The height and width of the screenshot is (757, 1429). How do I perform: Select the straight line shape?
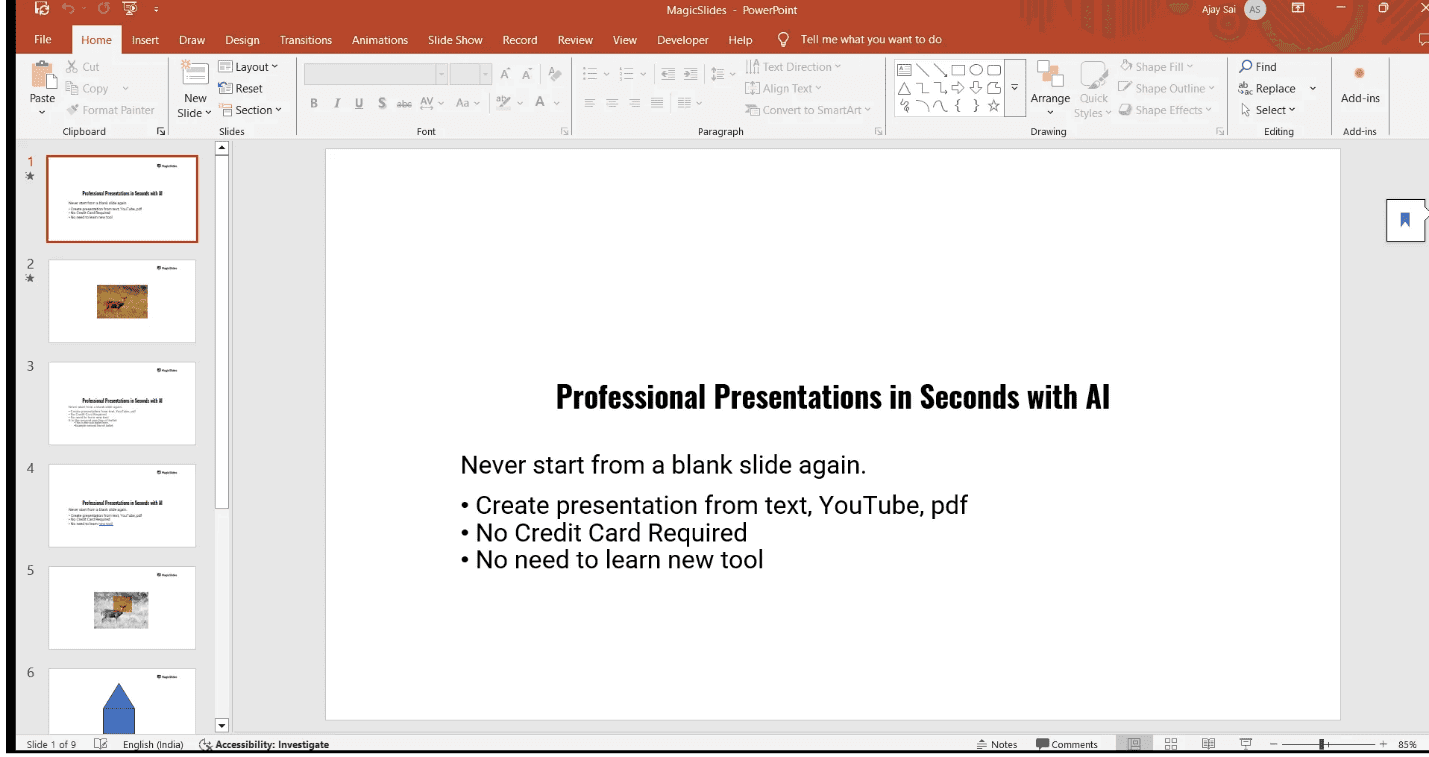click(922, 70)
